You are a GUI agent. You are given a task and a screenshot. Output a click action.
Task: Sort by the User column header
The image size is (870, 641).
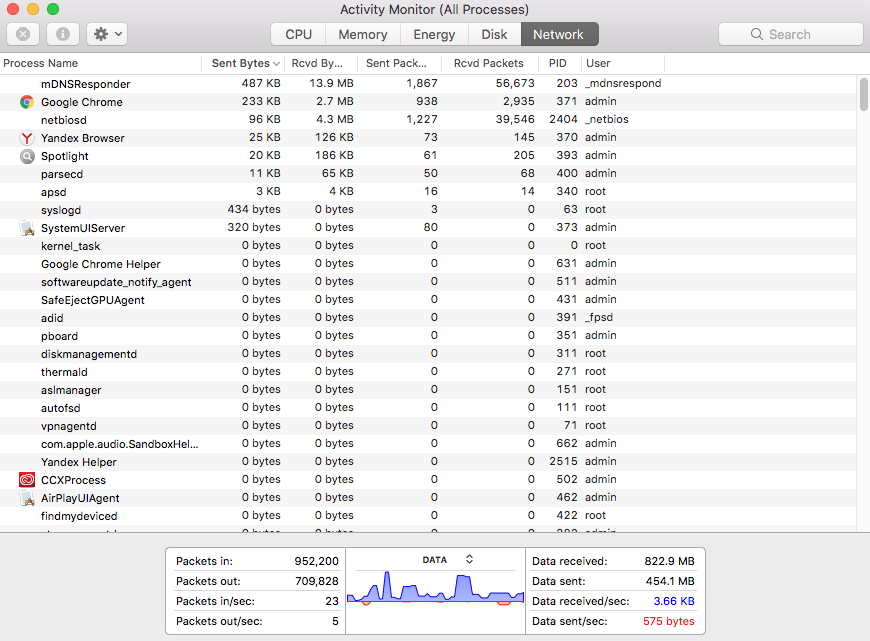pos(623,63)
